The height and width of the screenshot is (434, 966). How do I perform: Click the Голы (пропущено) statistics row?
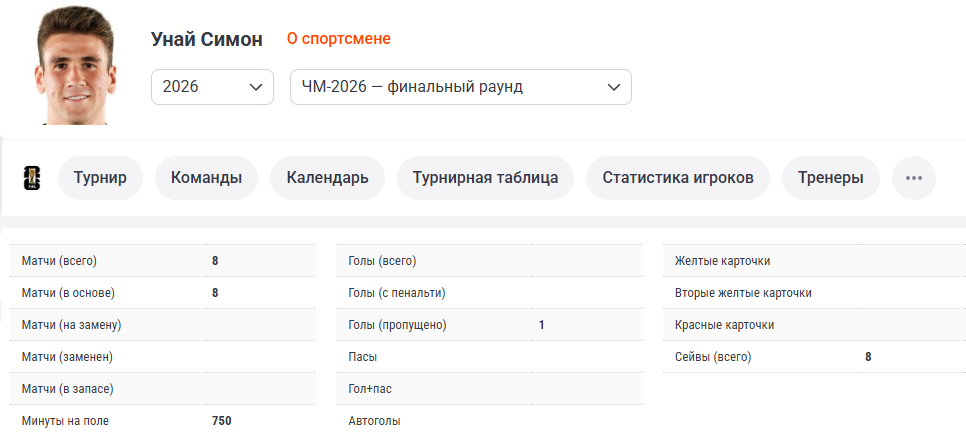pos(489,325)
